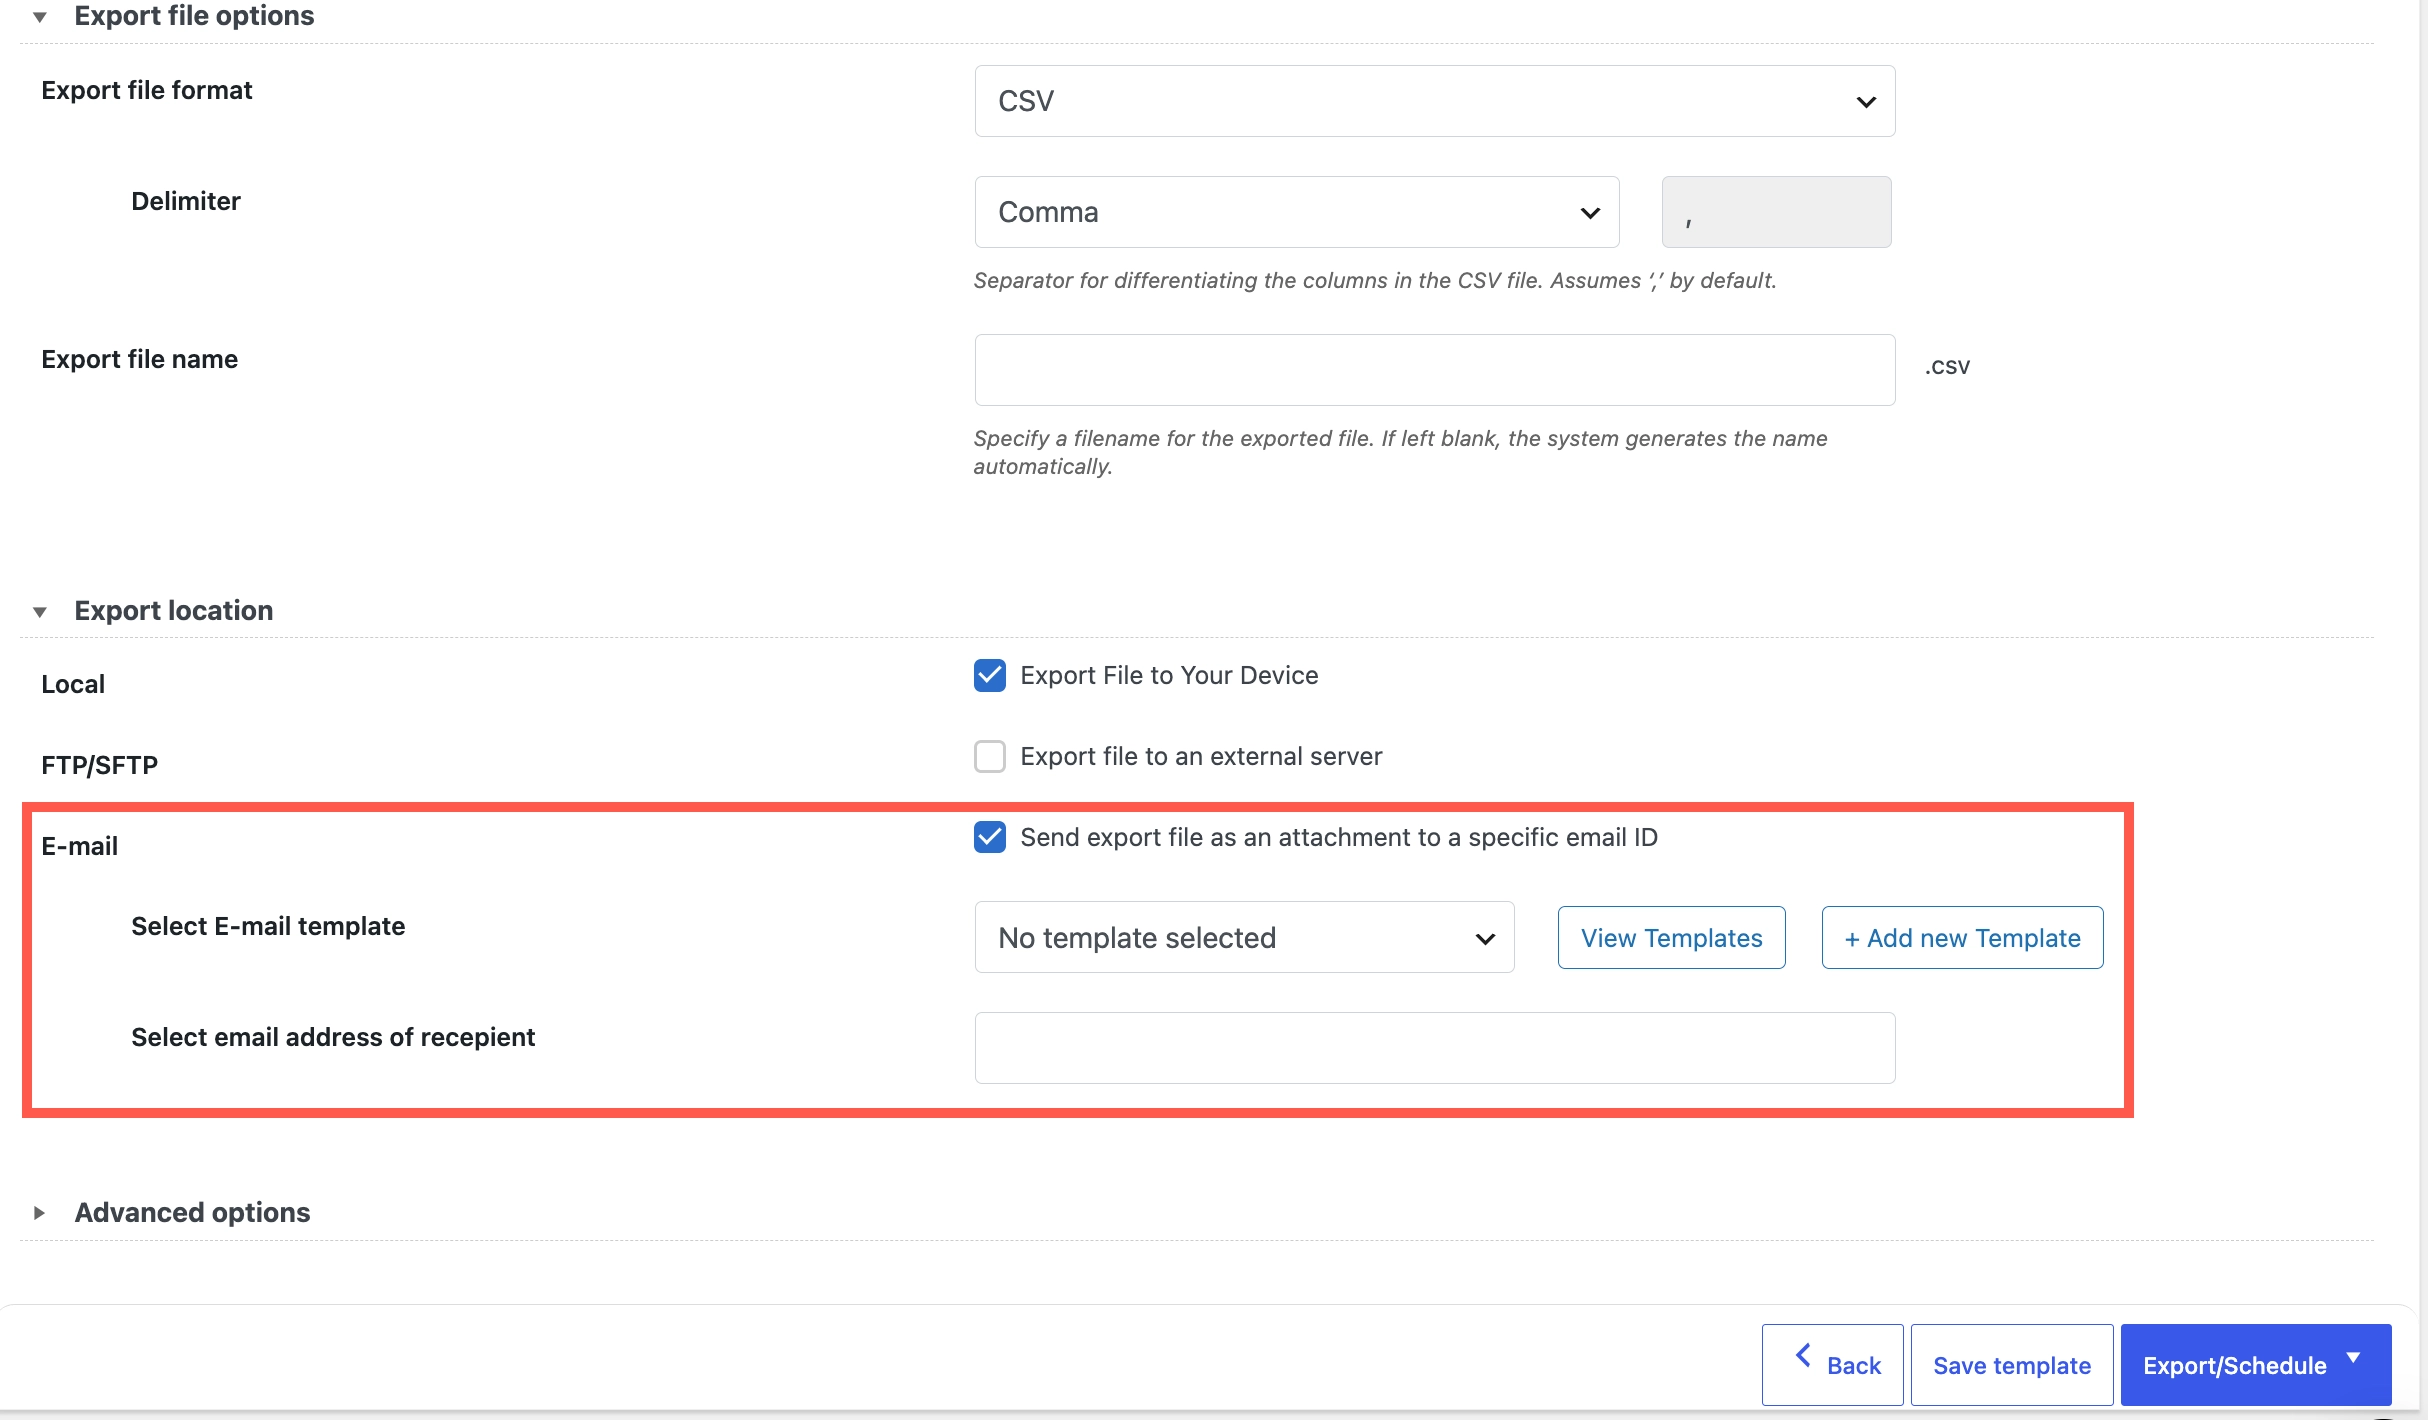Go Back to the previous step
2428x1420 pixels.
(1832, 1365)
